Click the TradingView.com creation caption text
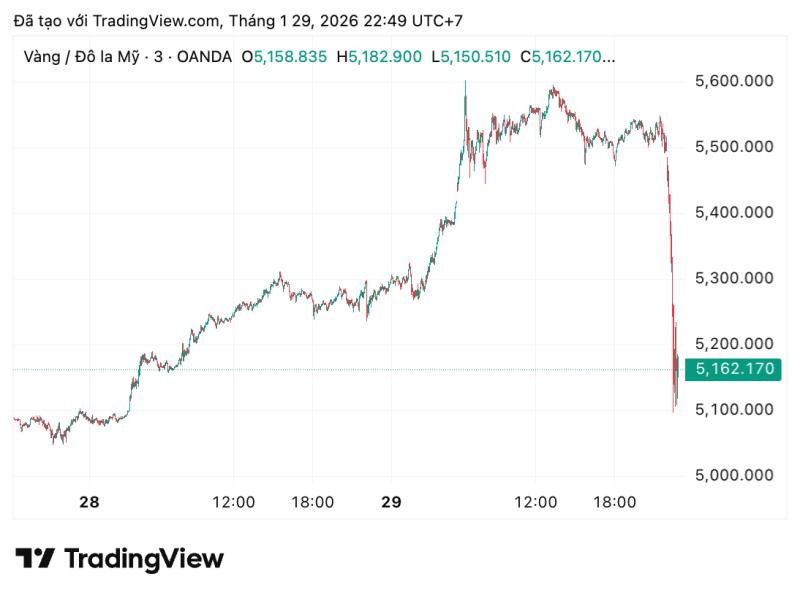The width and height of the screenshot is (800, 598). click(238, 21)
